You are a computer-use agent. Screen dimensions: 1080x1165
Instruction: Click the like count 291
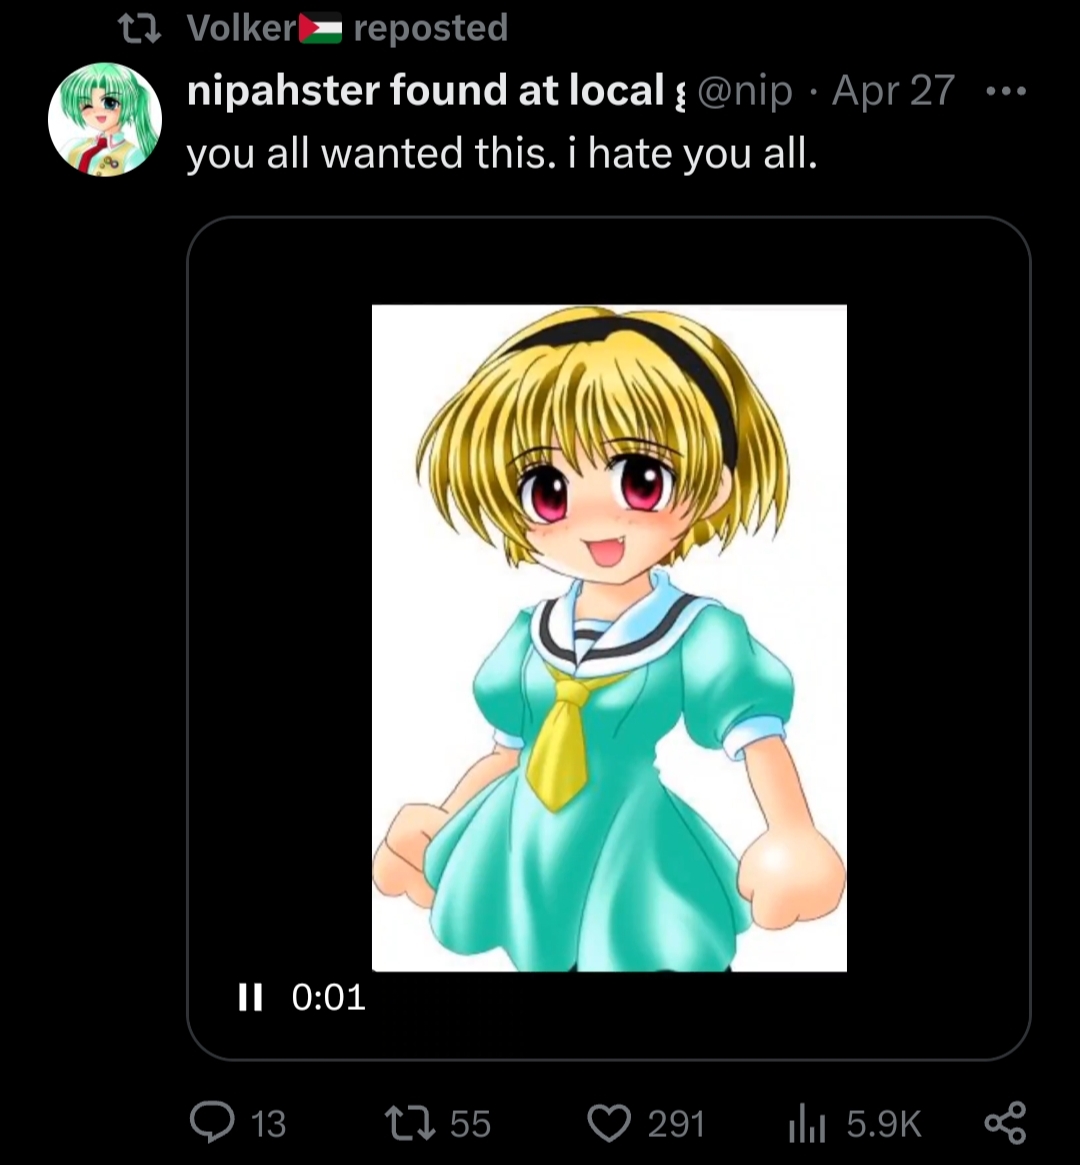pos(676,1124)
